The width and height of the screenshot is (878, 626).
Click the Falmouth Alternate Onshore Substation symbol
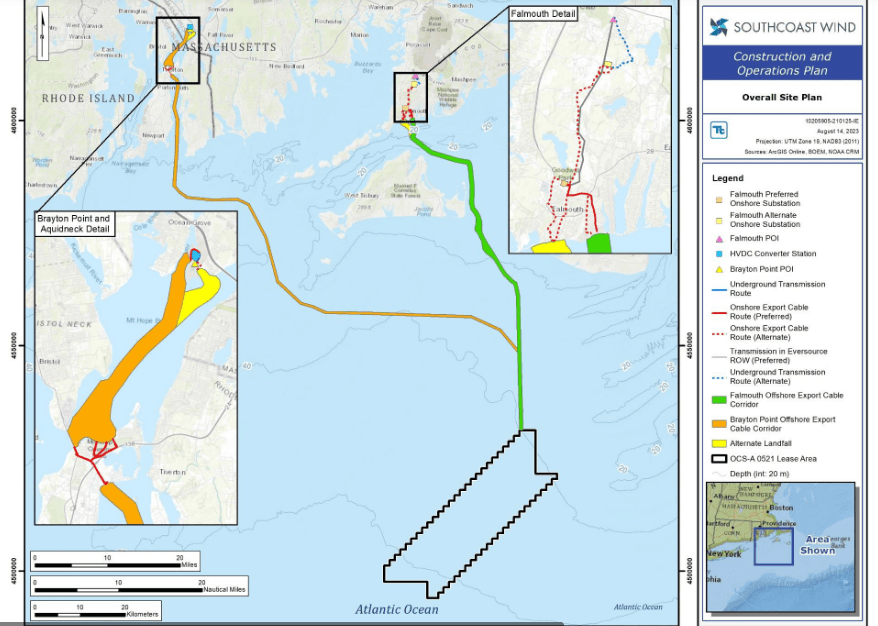pos(718,220)
